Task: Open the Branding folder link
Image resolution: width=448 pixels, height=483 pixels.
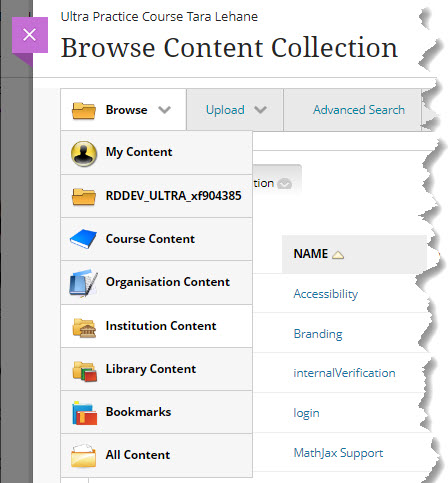Action: coord(318,334)
